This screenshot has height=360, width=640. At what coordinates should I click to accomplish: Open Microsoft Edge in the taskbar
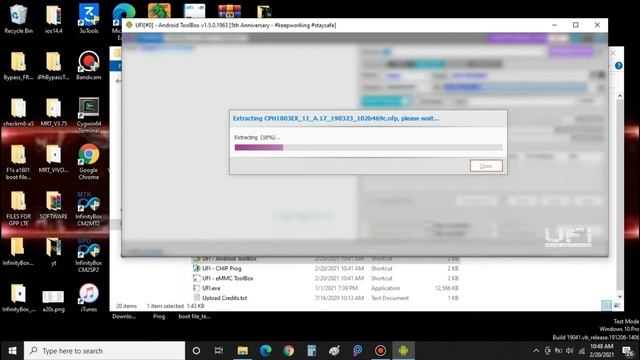[266, 351]
